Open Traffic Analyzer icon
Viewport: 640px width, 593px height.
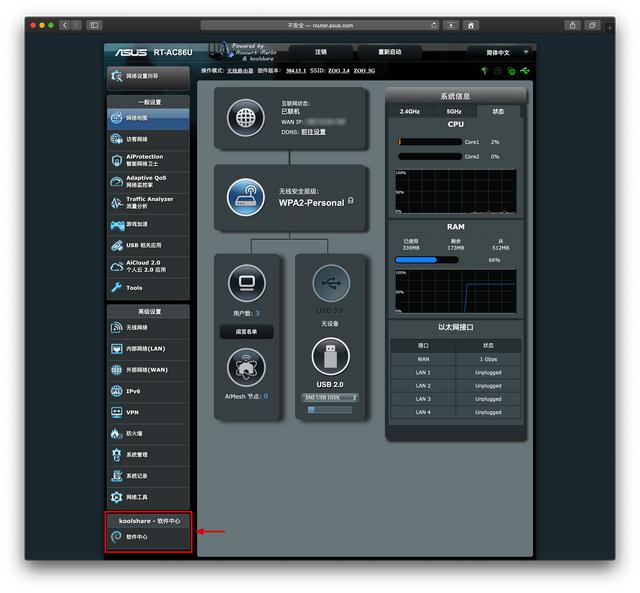(x=116, y=203)
